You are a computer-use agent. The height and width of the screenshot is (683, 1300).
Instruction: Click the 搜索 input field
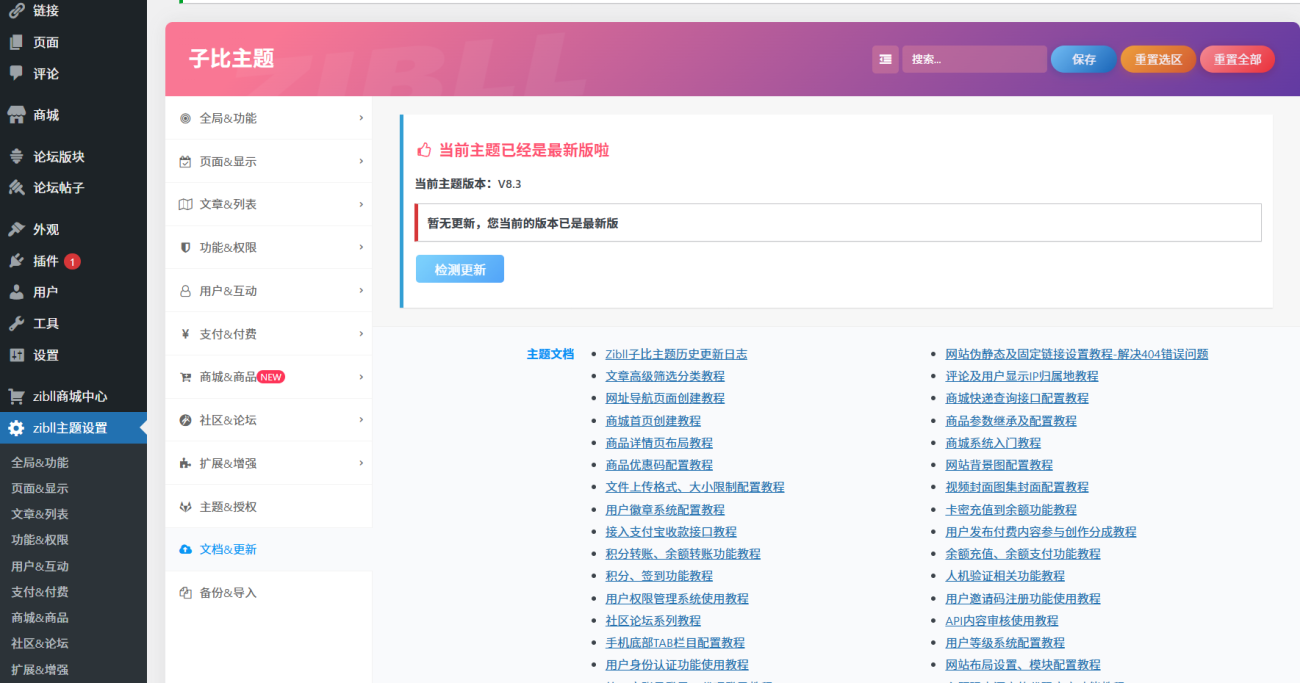(973, 59)
